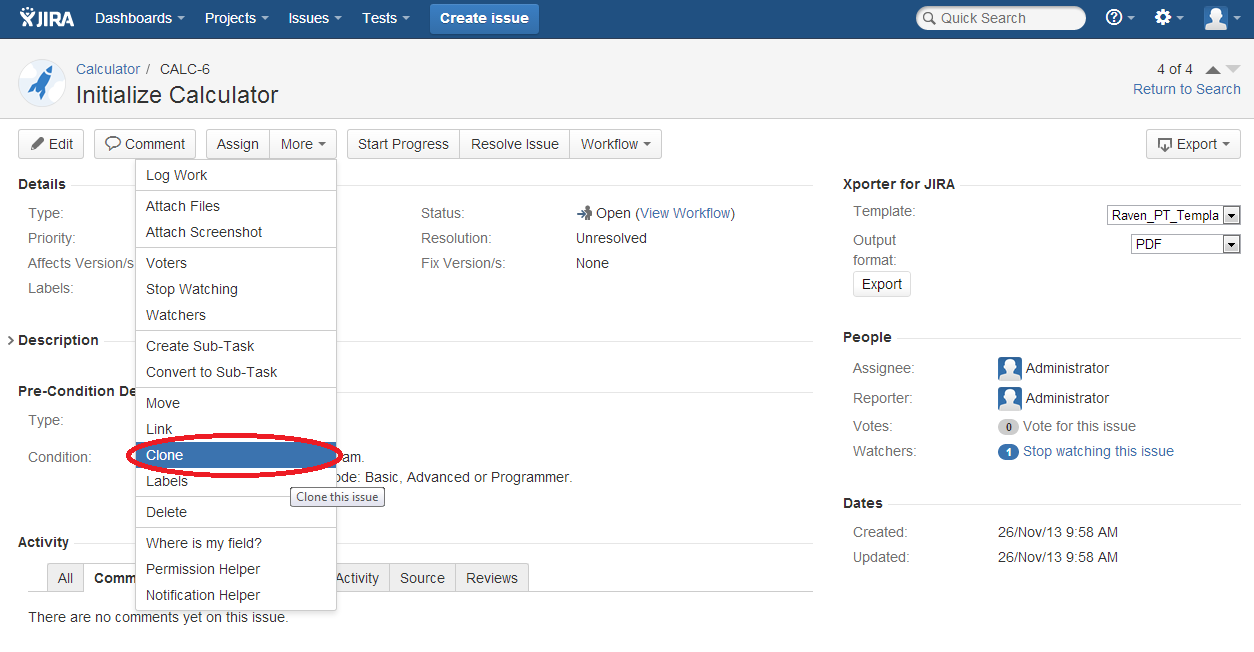Viewport: 1254px width, 652px height.
Task: Click the CALC-6 issue key
Action: 185,69
